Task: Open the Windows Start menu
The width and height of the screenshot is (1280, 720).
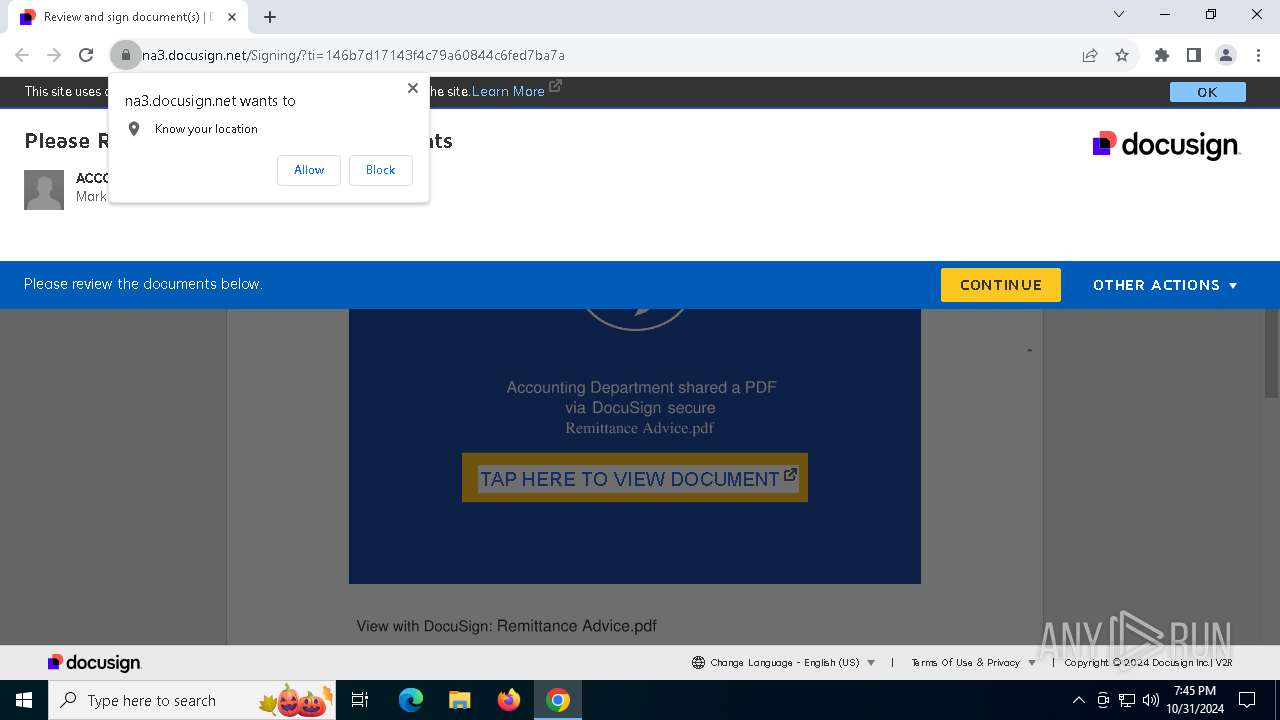Action: (x=24, y=700)
